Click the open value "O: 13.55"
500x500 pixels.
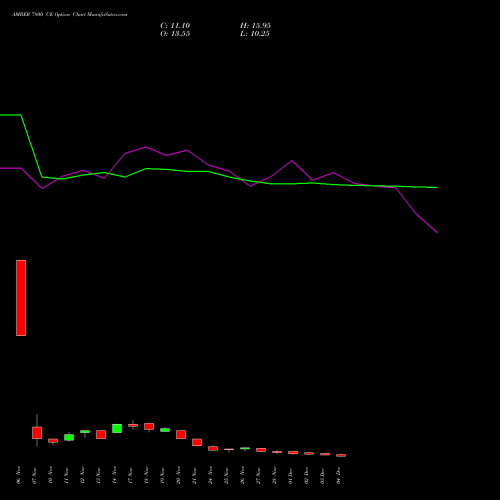pos(175,34)
